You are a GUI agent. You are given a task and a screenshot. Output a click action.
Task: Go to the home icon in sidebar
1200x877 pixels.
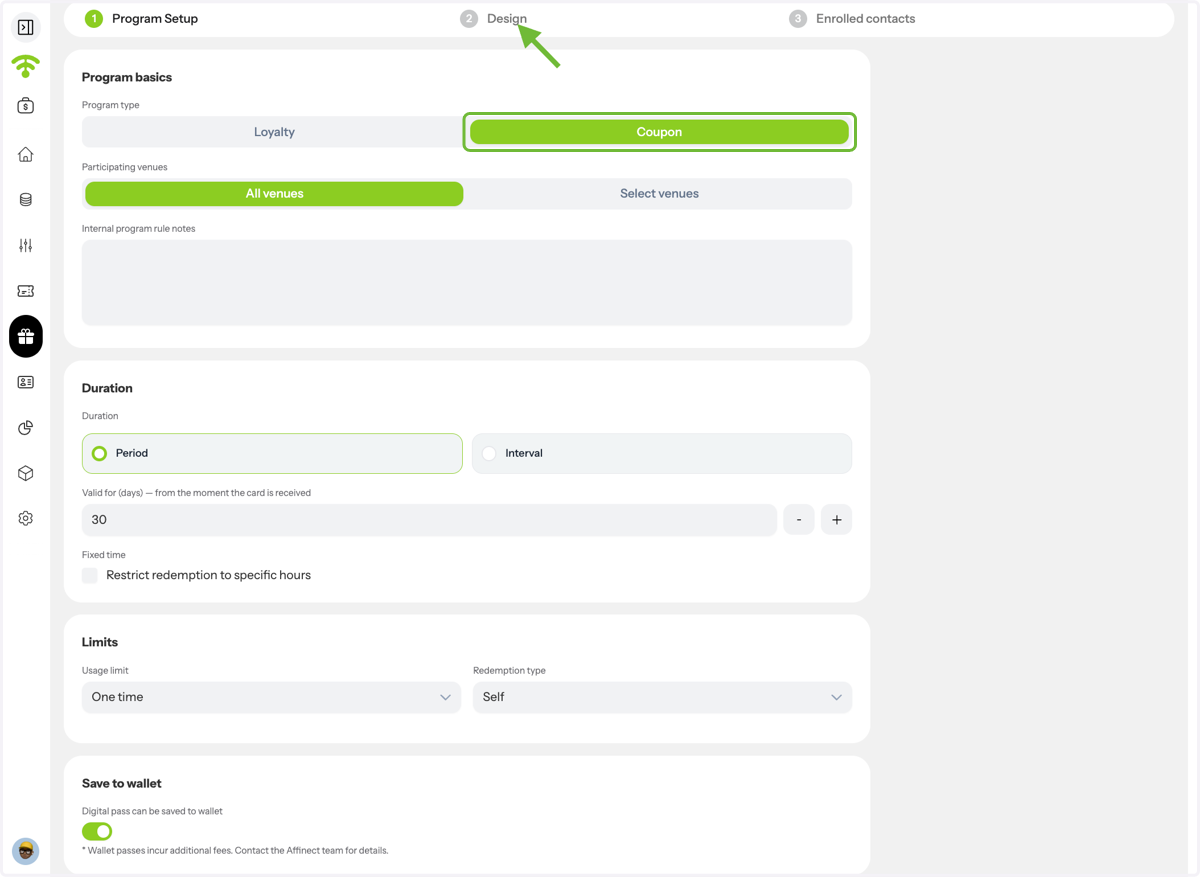pos(26,154)
